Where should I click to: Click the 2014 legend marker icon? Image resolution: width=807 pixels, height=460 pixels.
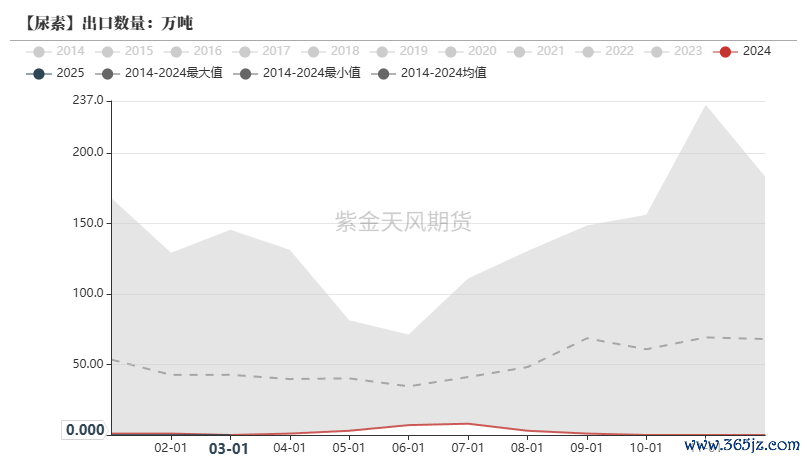tap(39, 51)
